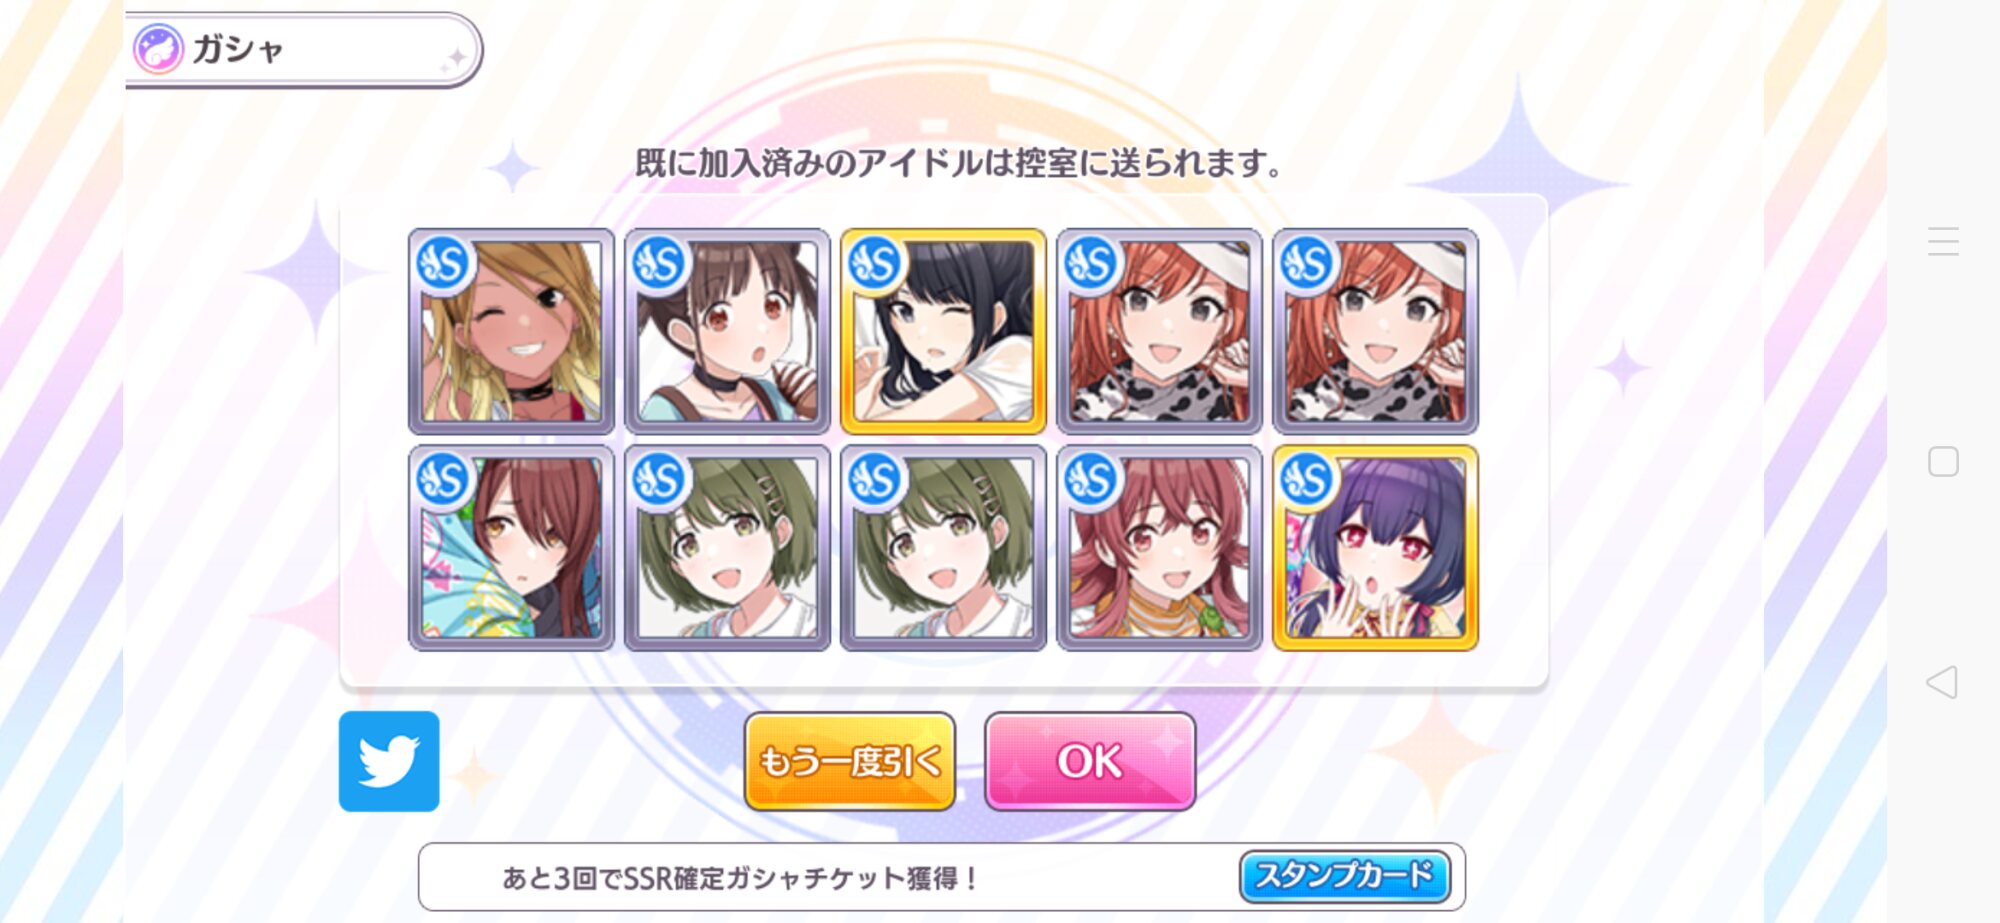The width and height of the screenshot is (2000, 923).
Task: Tap the ガシャ header icon
Action: pos(158,49)
